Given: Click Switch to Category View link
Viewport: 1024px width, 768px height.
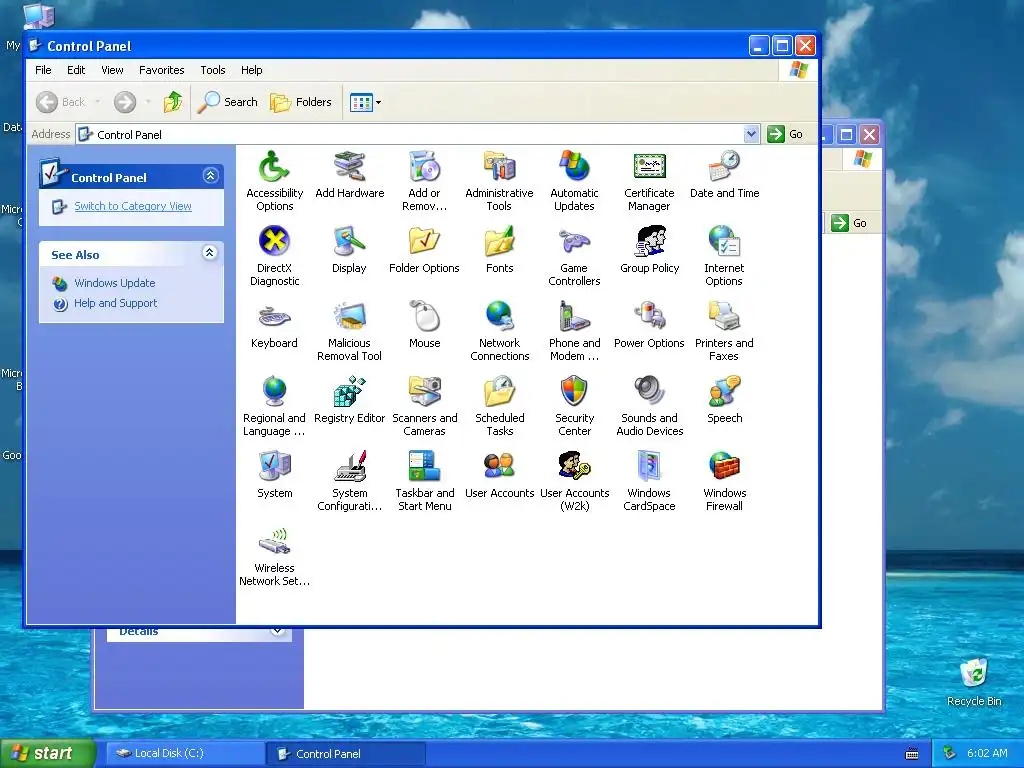Looking at the screenshot, I should 133,206.
